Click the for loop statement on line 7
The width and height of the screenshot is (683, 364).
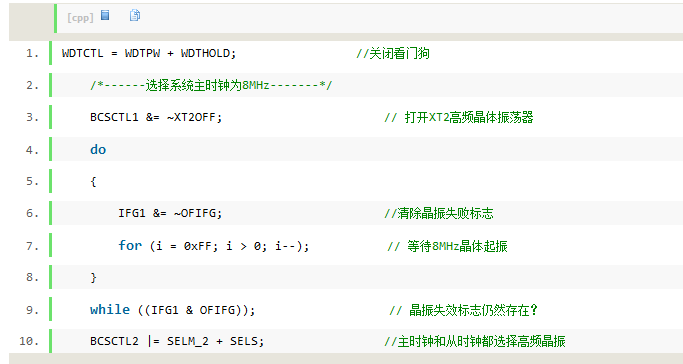[213, 246]
